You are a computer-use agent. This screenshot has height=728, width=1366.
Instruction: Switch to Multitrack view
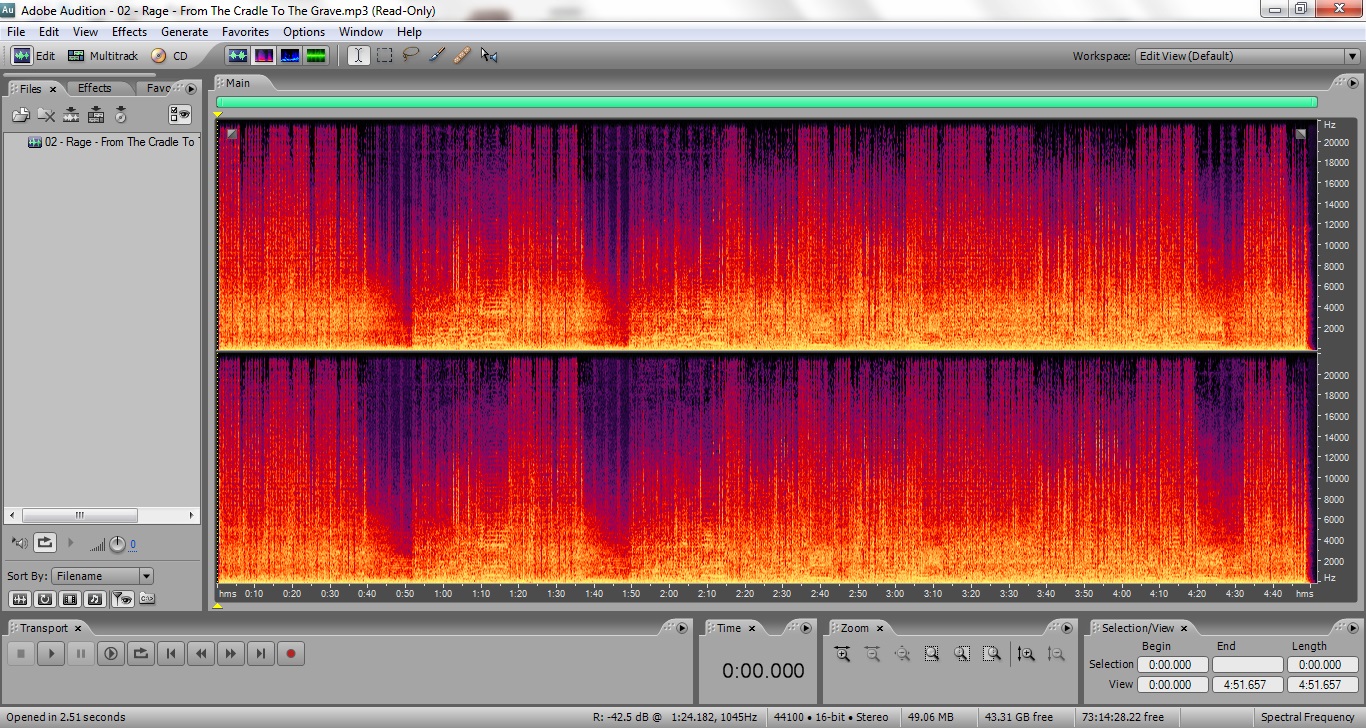coord(102,56)
